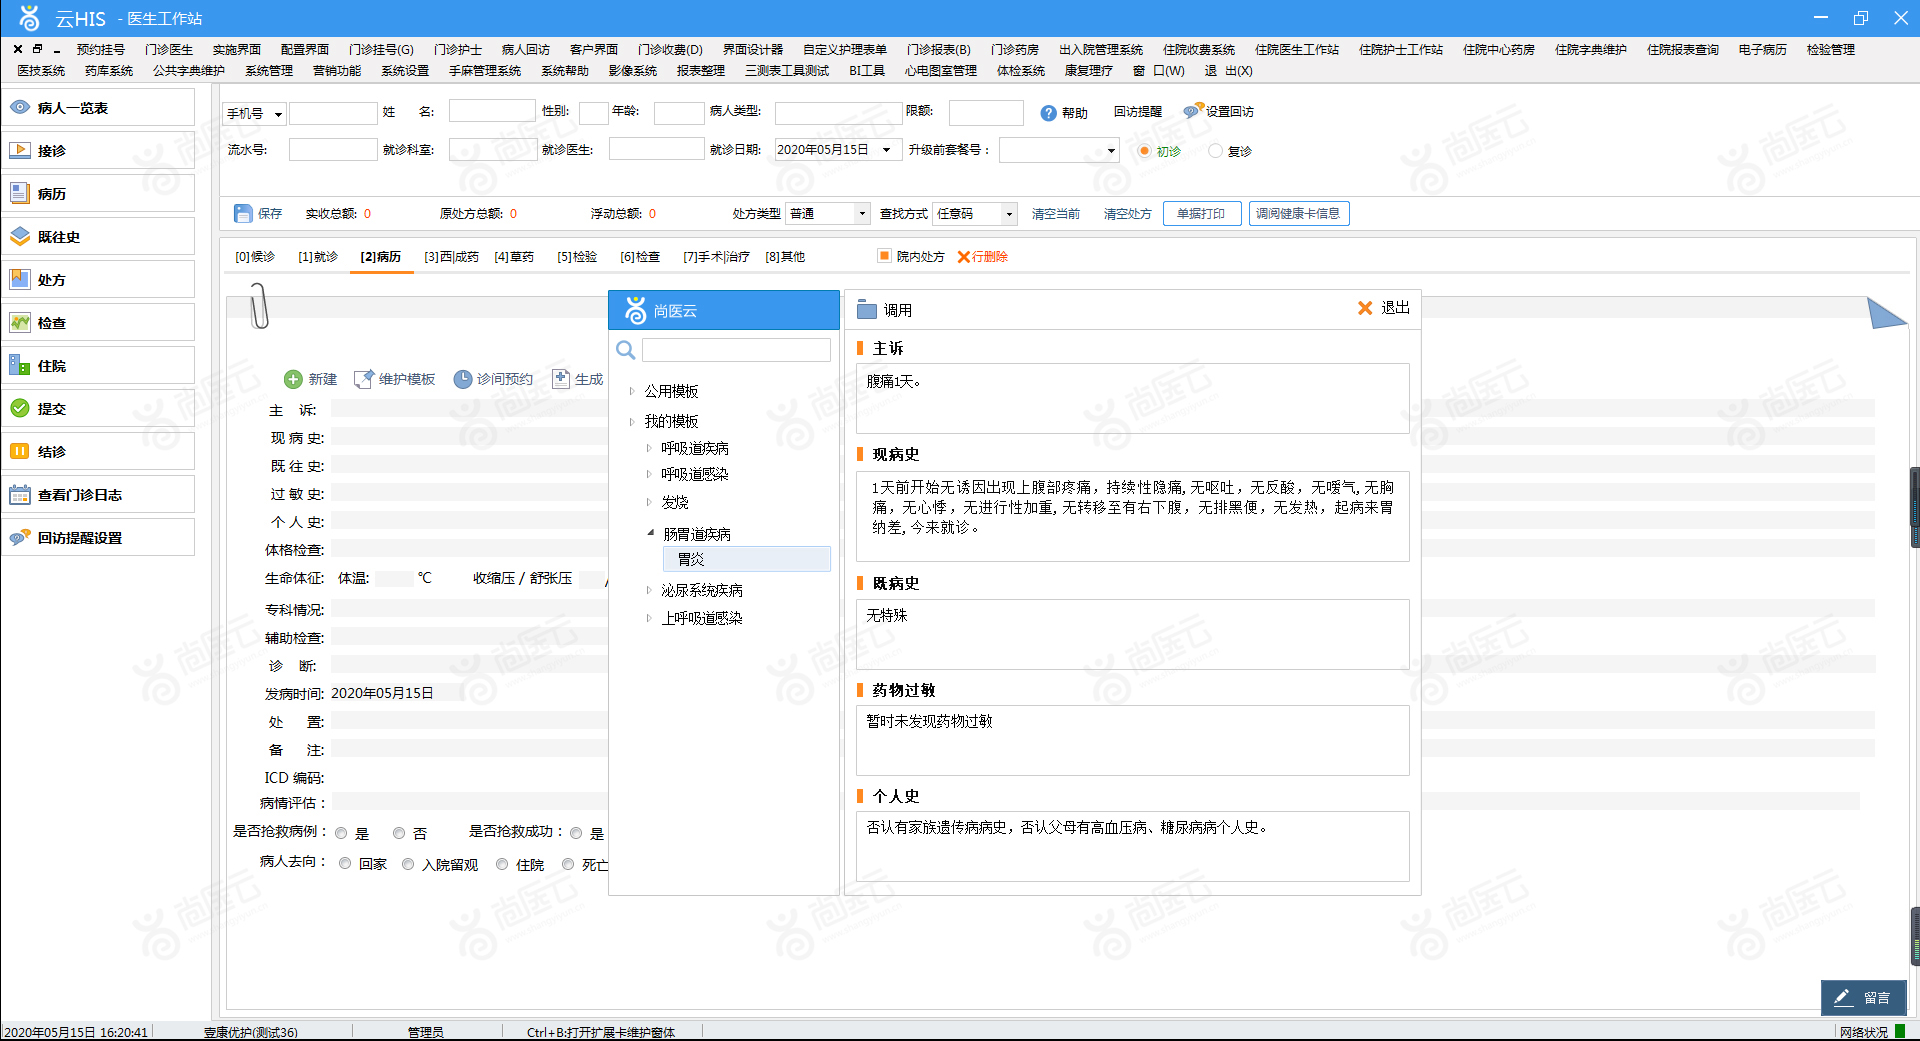Expand the 我的模板 tree node

point(632,421)
